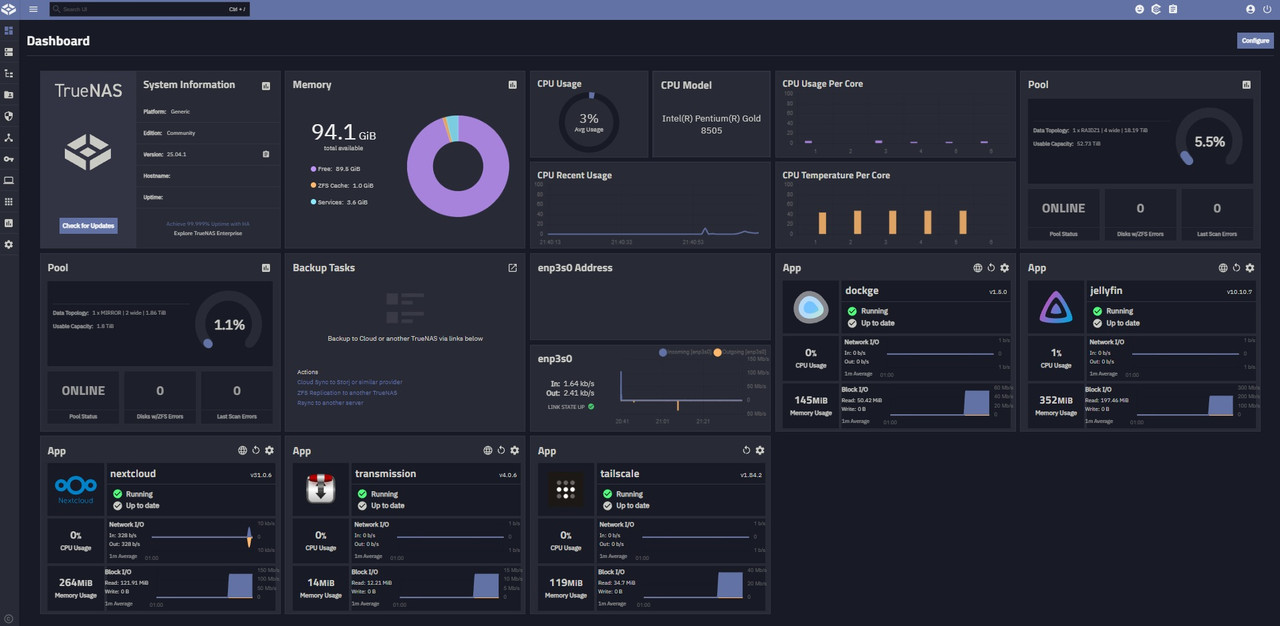Image resolution: width=1280 pixels, height=626 pixels.
Task: Click the Nextcloud app logo thumbnail
Action: tap(76, 490)
